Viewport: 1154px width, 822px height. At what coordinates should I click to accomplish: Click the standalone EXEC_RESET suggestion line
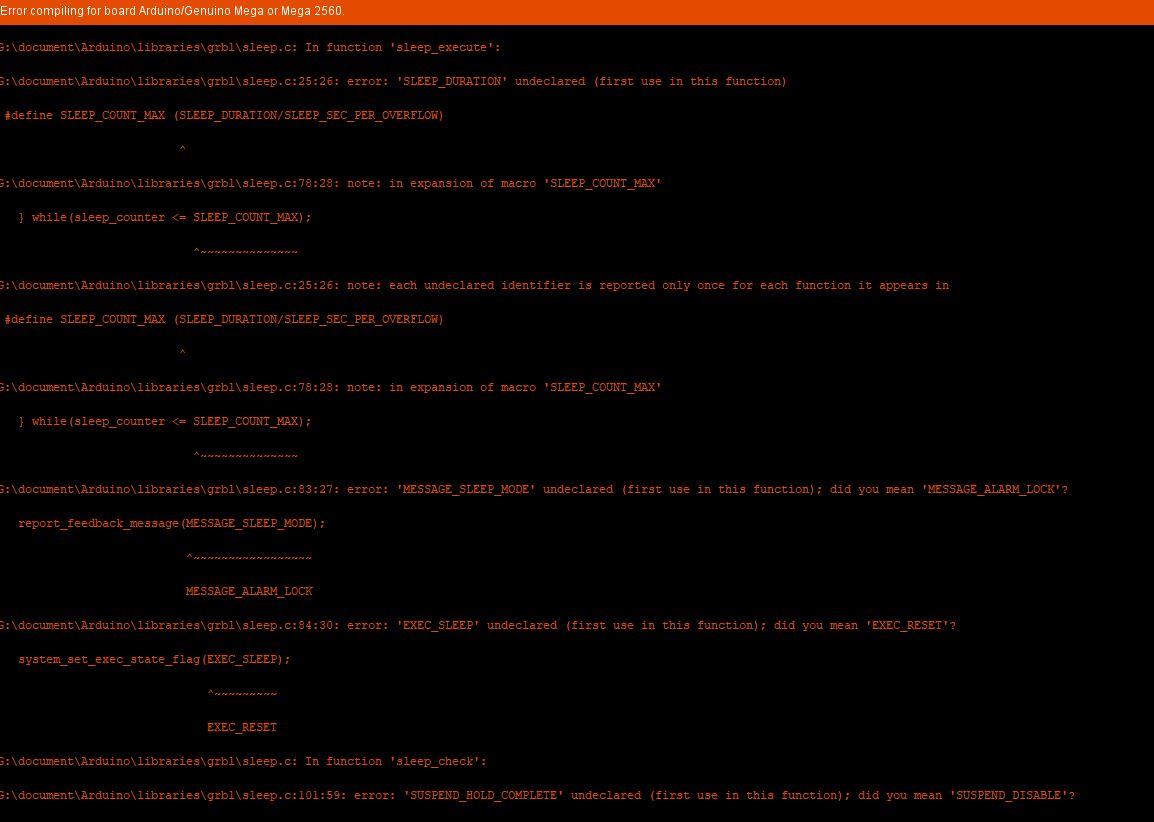point(242,727)
